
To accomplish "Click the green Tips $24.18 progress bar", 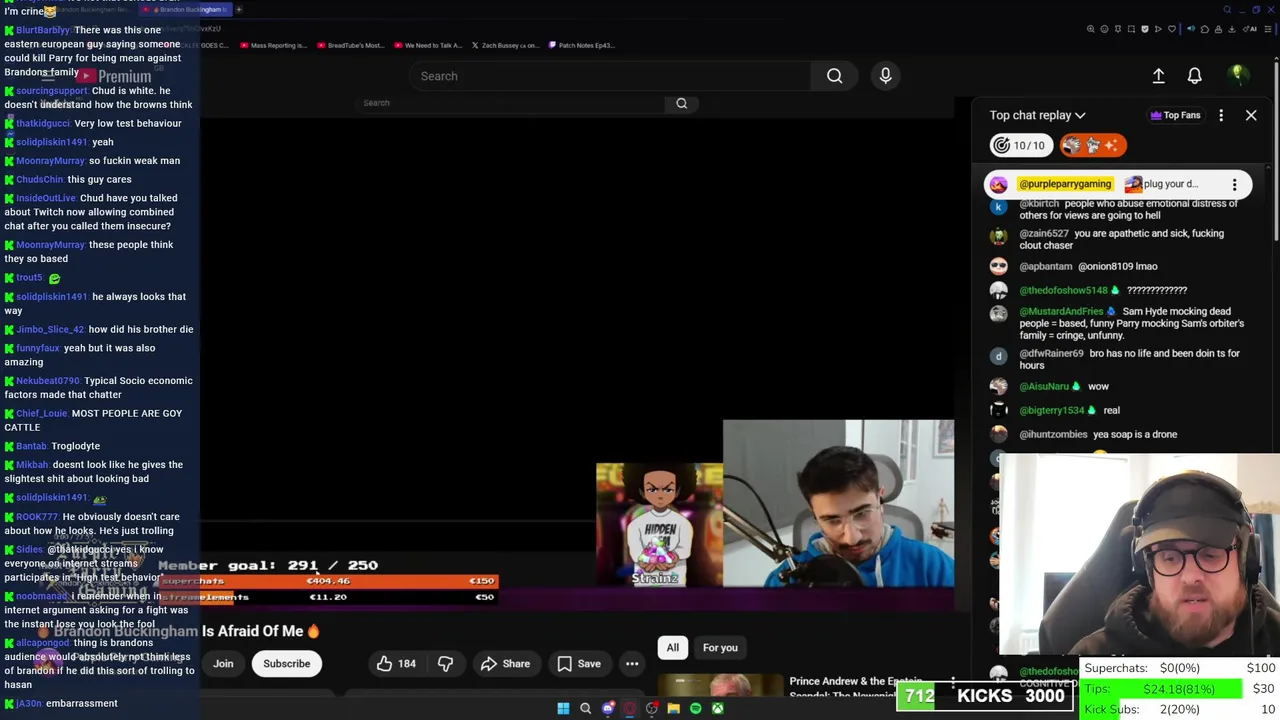I will (1162, 689).
